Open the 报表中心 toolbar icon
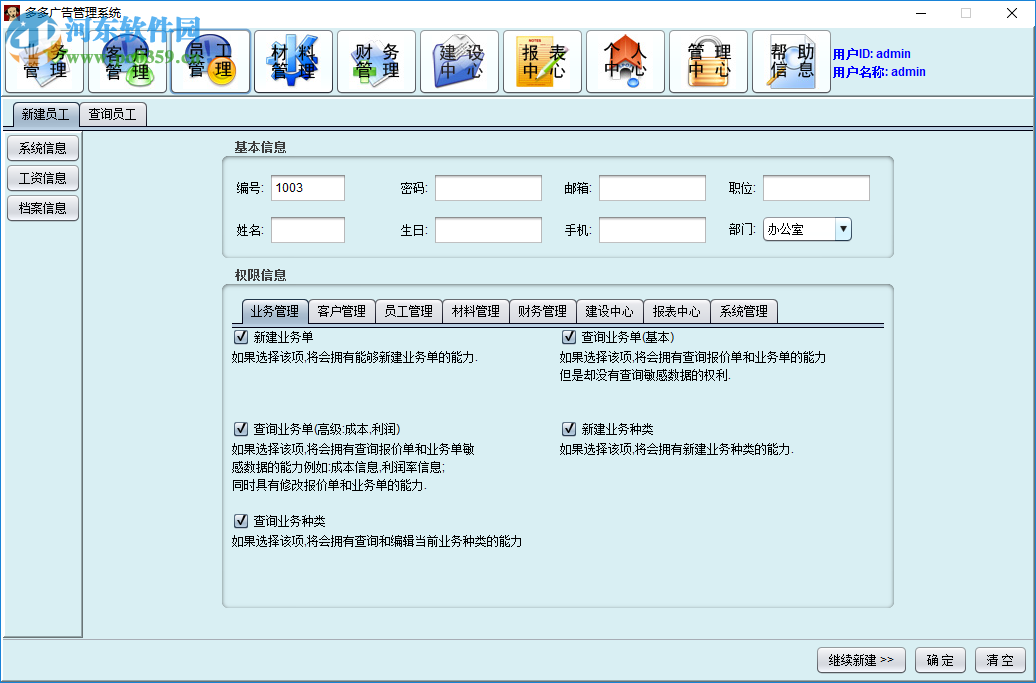 [x=542, y=61]
